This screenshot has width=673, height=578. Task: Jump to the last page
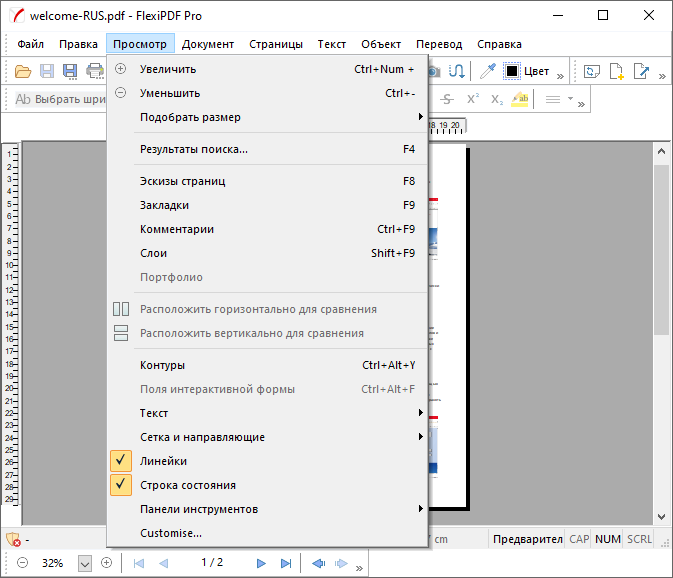(286, 563)
